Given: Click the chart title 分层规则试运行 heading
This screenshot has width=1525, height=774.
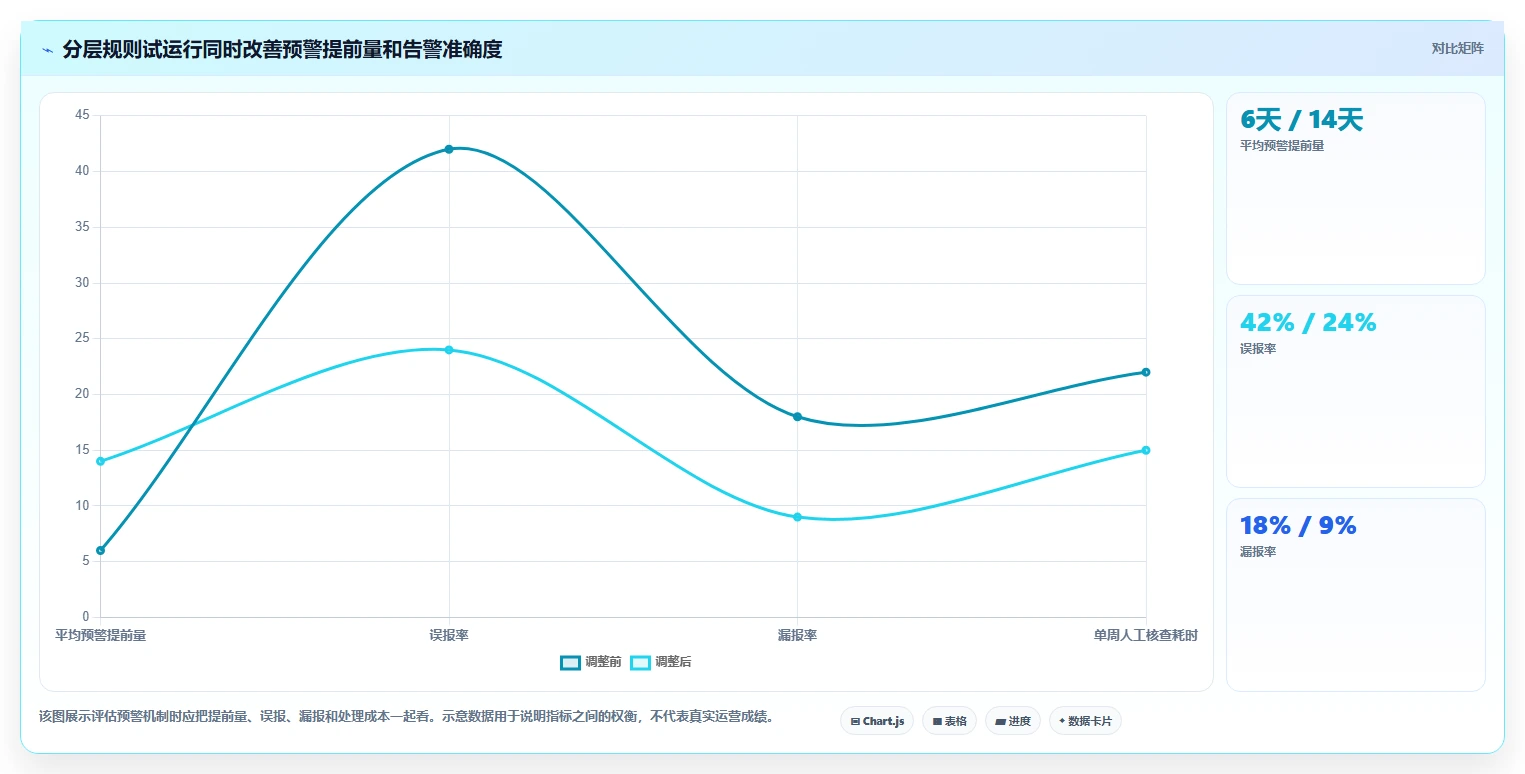Looking at the screenshot, I should tap(282, 49).
